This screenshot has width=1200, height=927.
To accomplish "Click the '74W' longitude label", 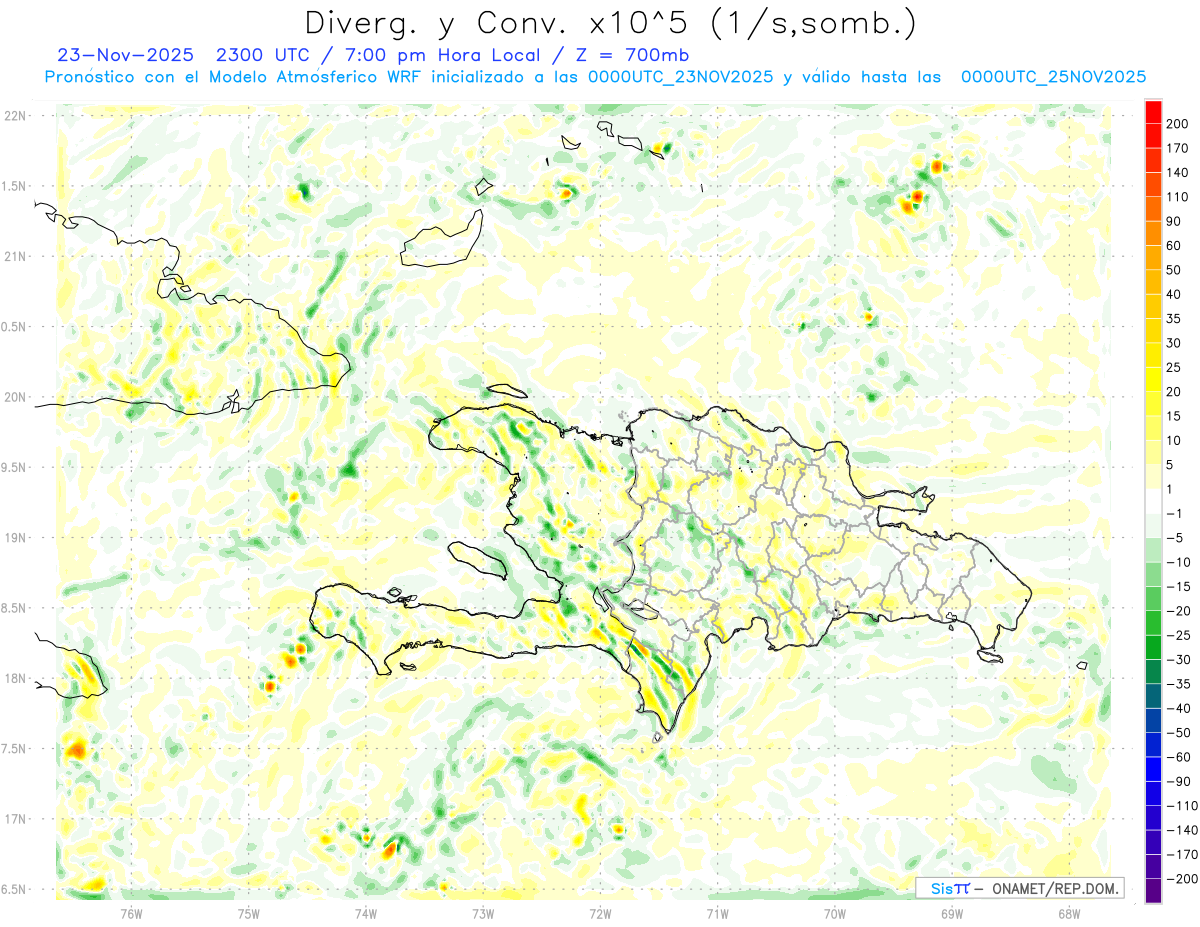I will (365, 912).
